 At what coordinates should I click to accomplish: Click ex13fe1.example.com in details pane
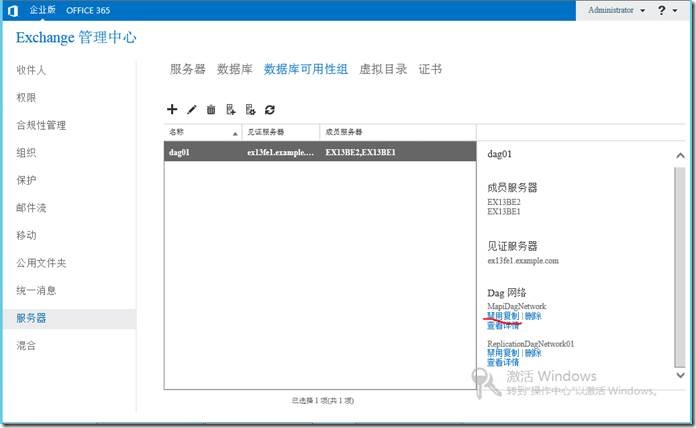coord(523,261)
